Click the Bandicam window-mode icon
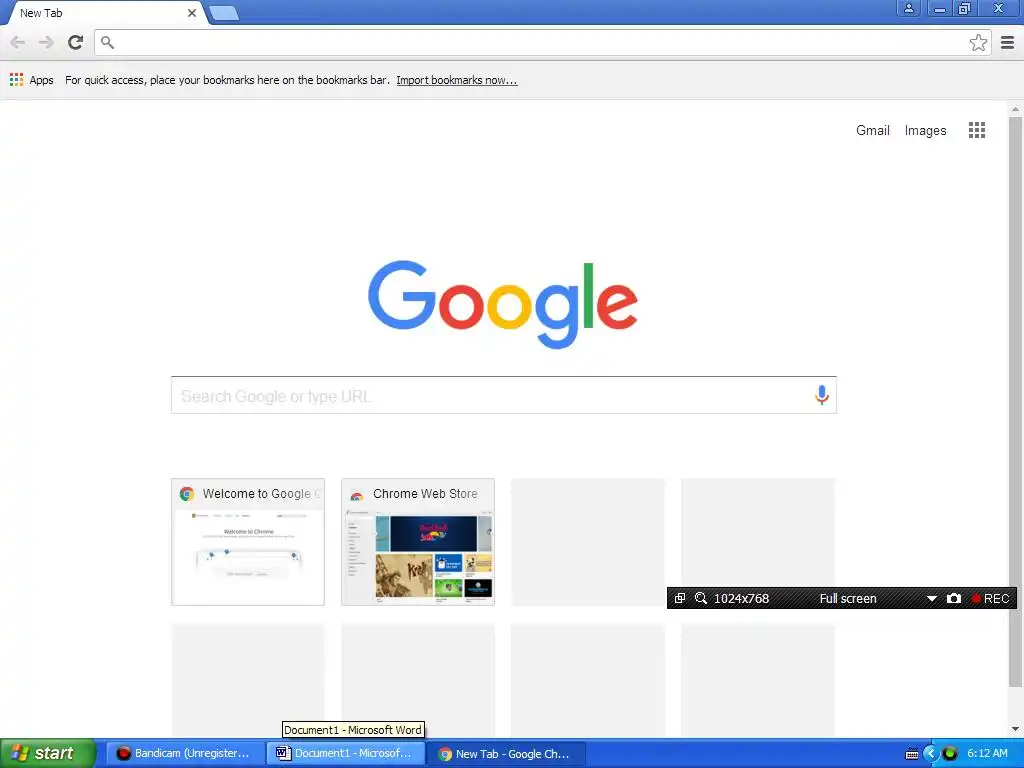The height and width of the screenshot is (768, 1024). point(680,598)
